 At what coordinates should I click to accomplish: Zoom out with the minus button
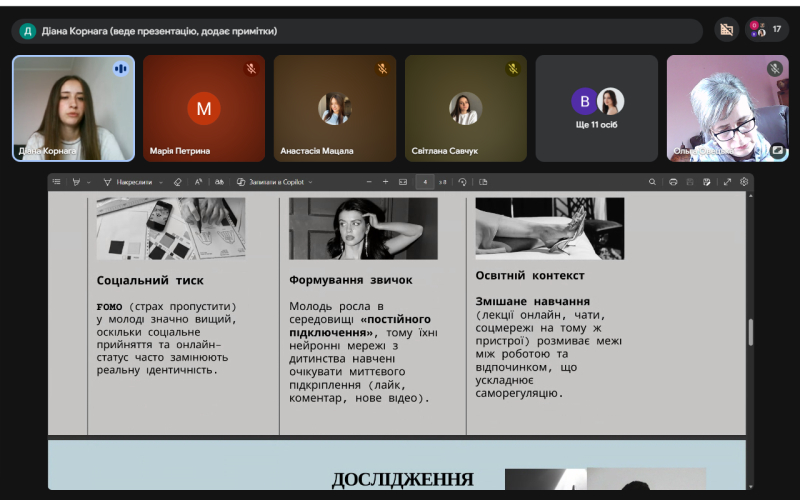click(x=369, y=182)
